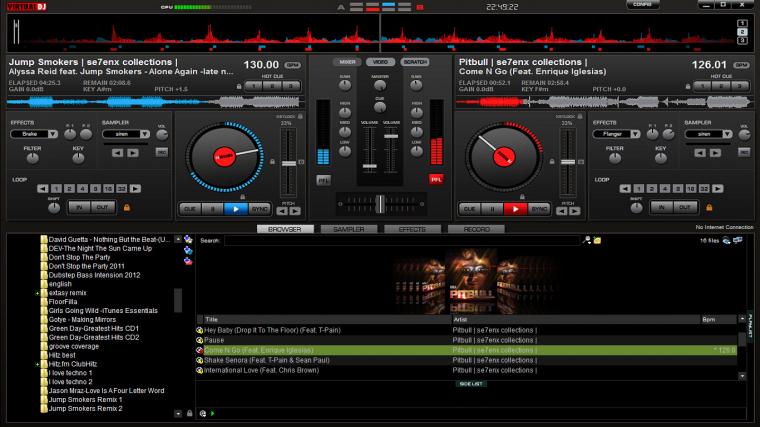Screen dimensions: 760x427
Task: Toggle PFL for the left channel
Action: [323, 180]
